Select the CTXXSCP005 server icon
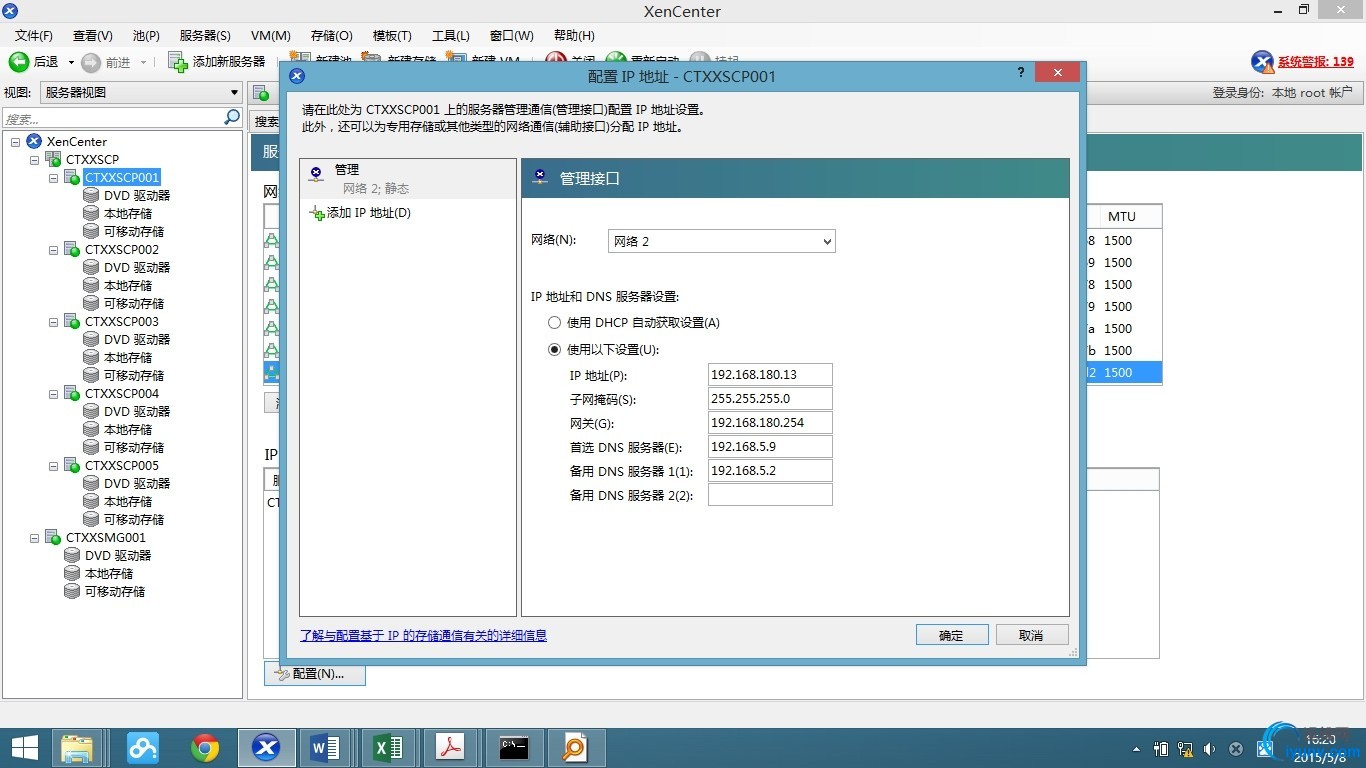This screenshot has width=1366, height=768. coord(72,466)
